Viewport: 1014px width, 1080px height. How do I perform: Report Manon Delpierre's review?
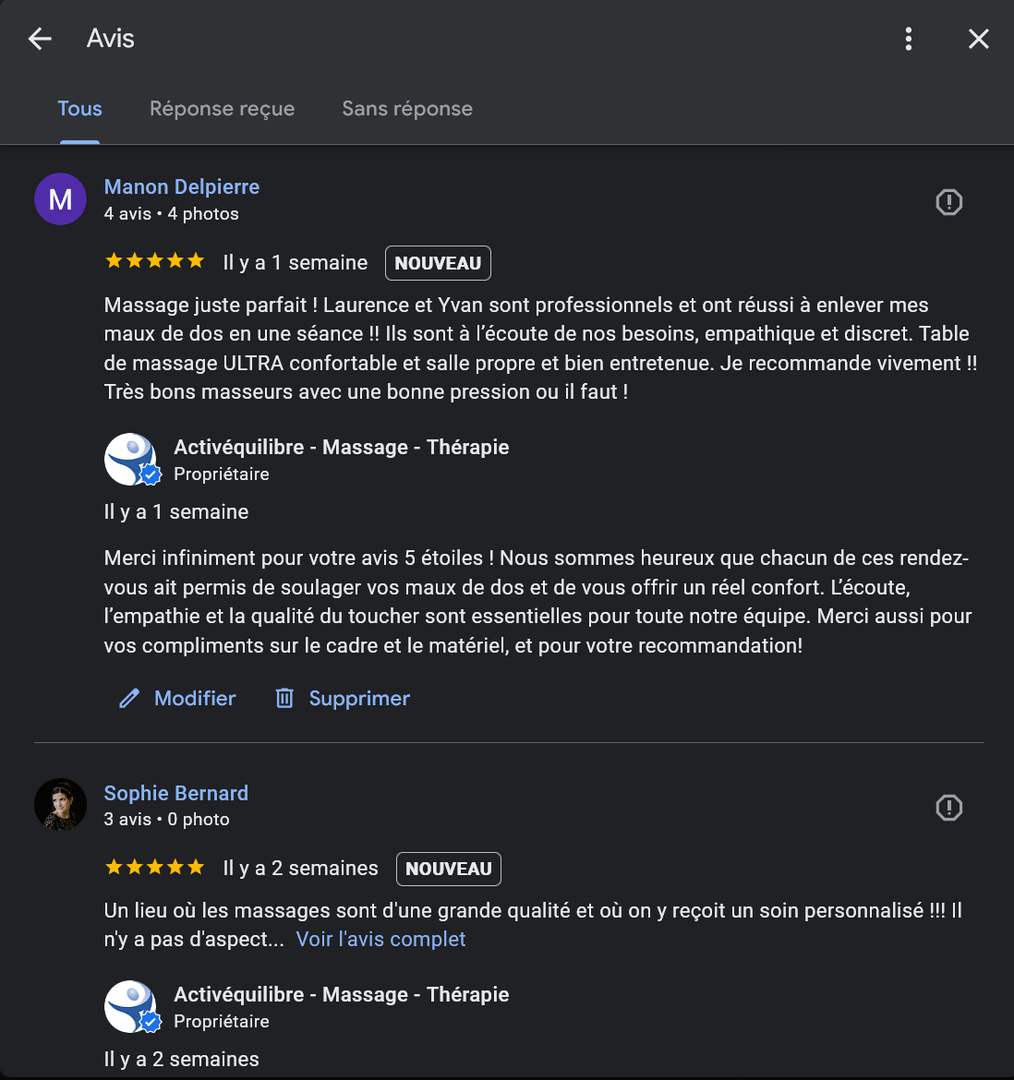pos(948,203)
